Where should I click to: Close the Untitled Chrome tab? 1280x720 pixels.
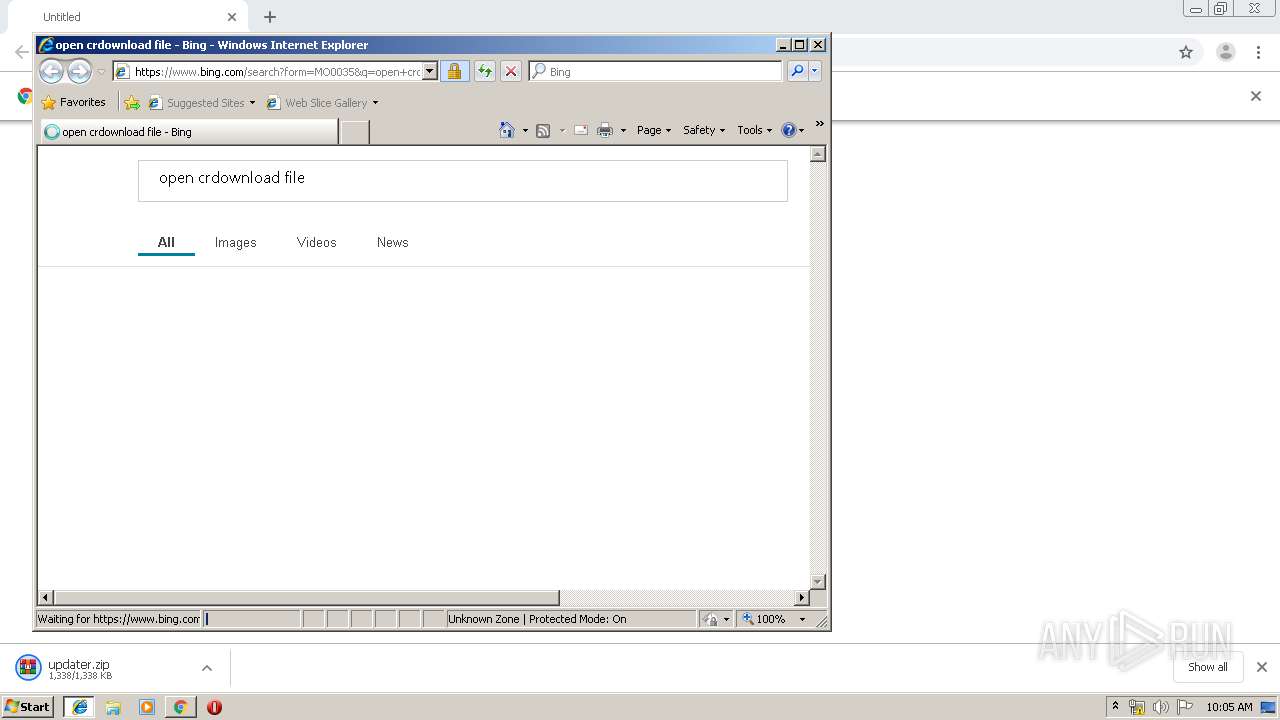[x=232, y=17]
